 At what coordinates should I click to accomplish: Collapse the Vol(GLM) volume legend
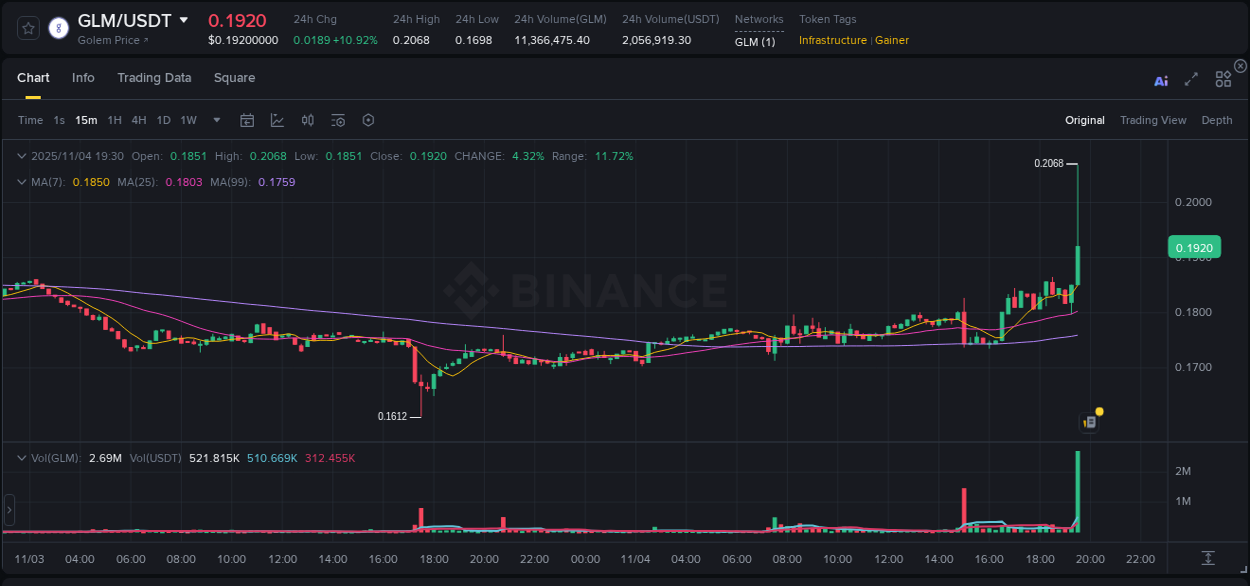point(22,458)
